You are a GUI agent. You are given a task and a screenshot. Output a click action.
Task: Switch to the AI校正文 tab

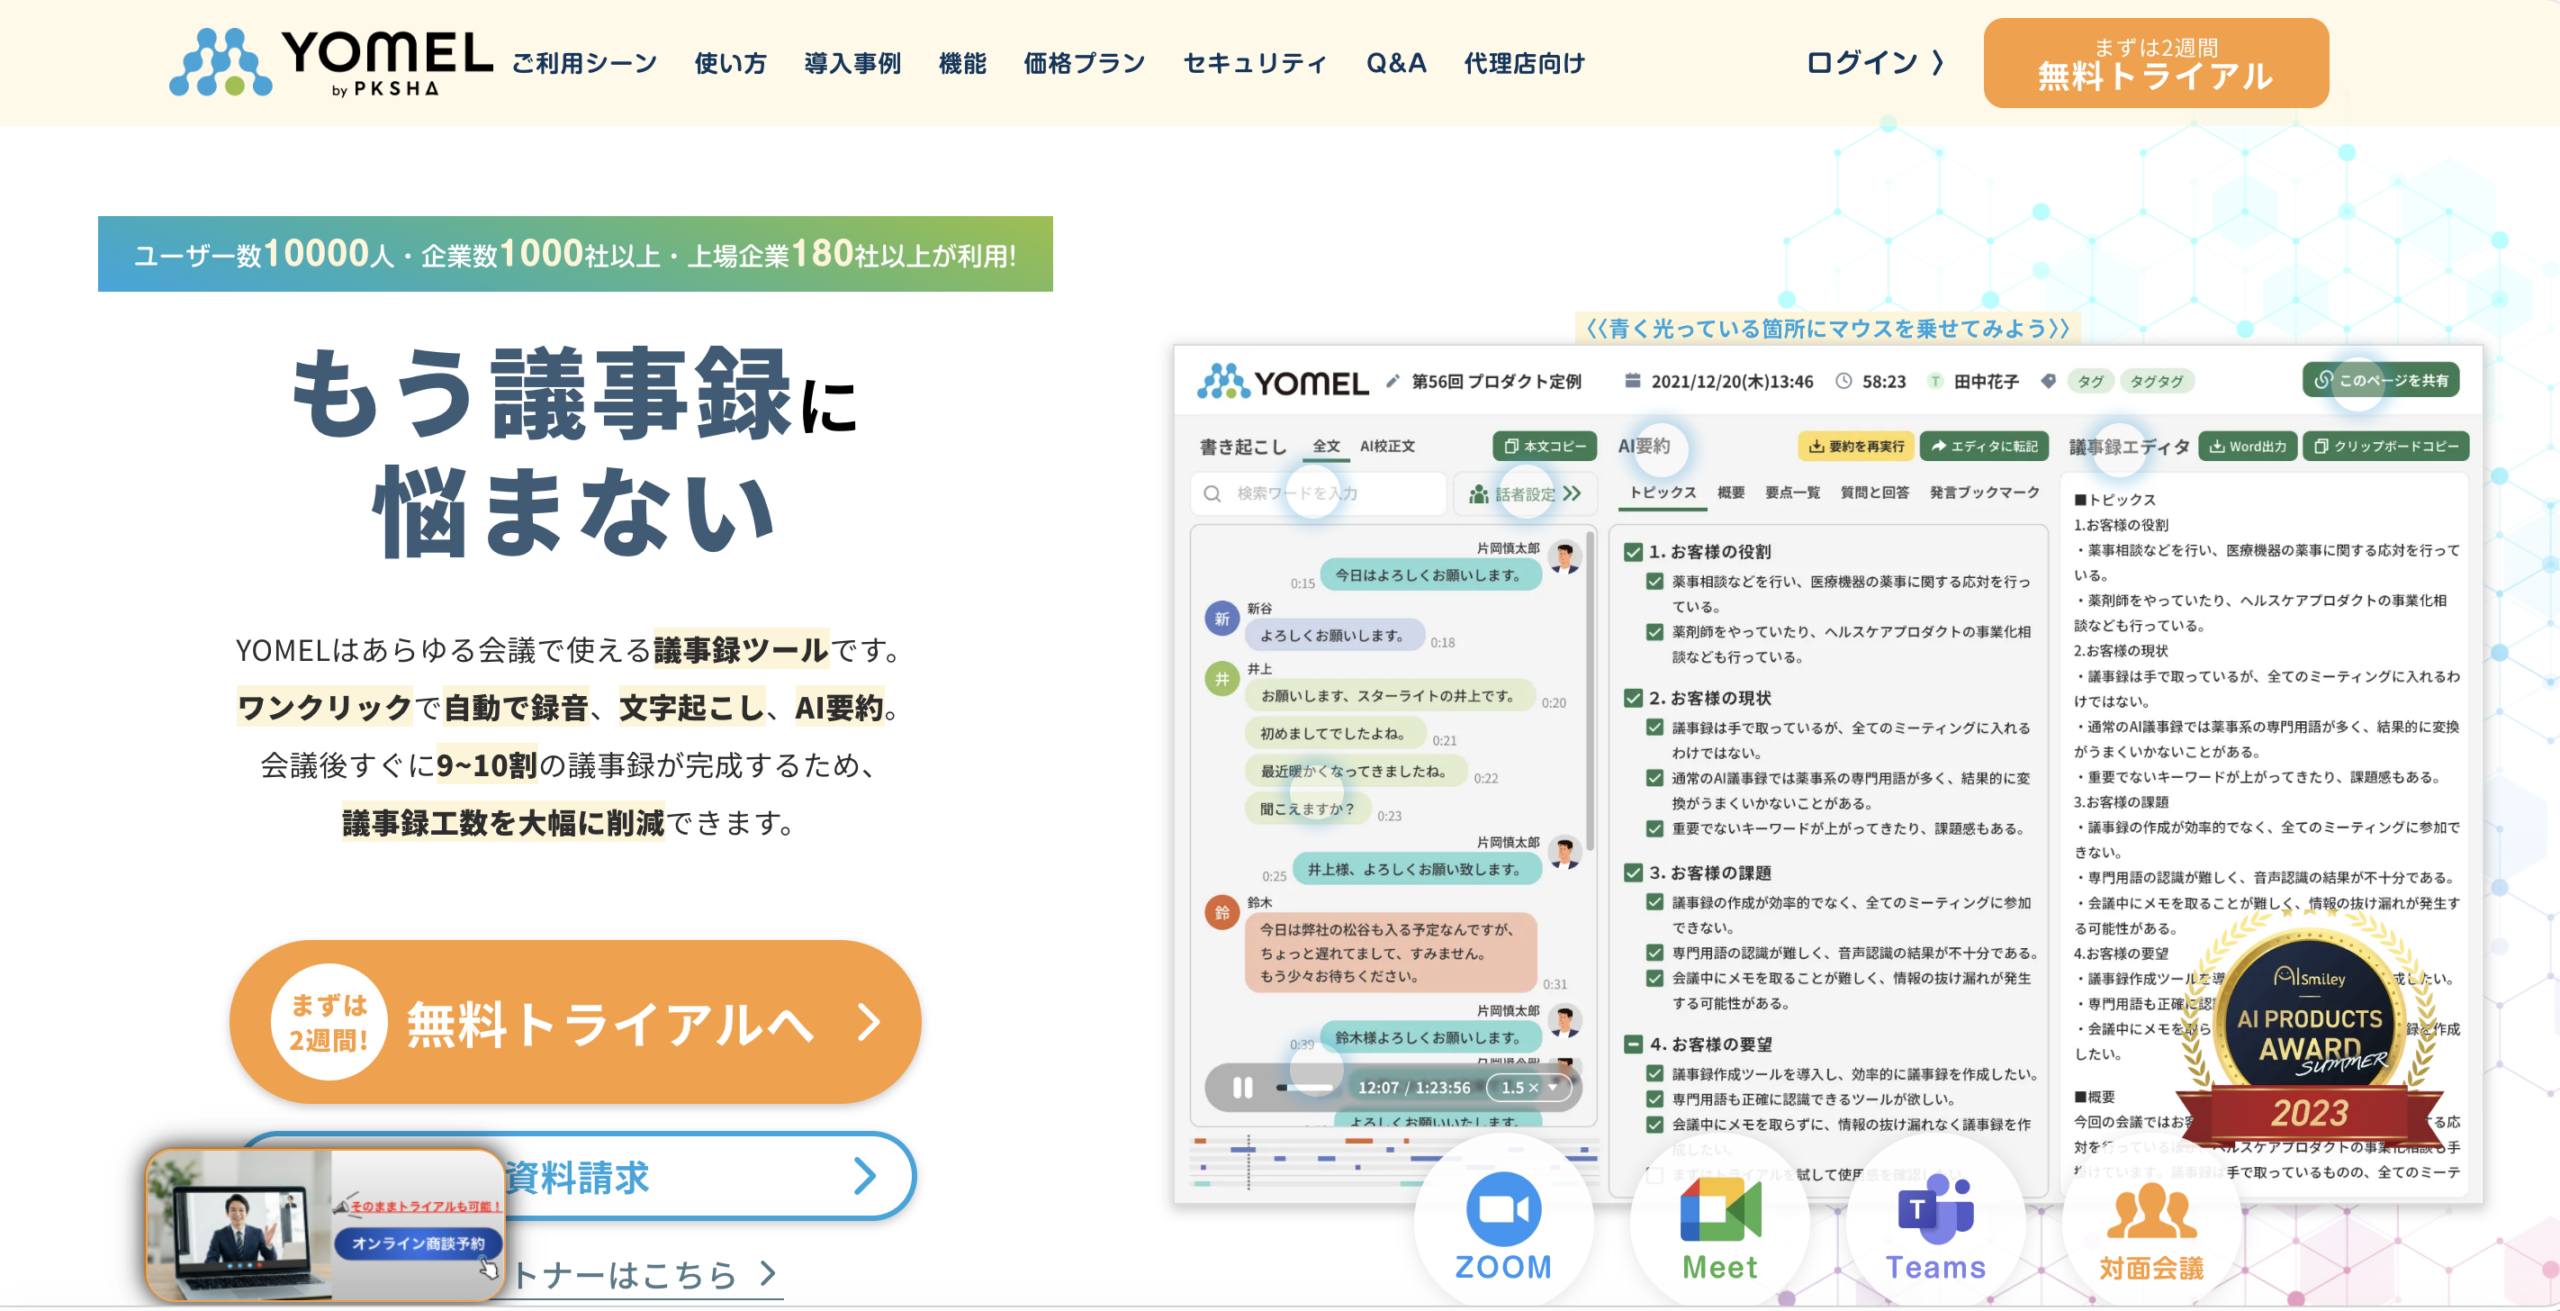tap(1387, 446)
